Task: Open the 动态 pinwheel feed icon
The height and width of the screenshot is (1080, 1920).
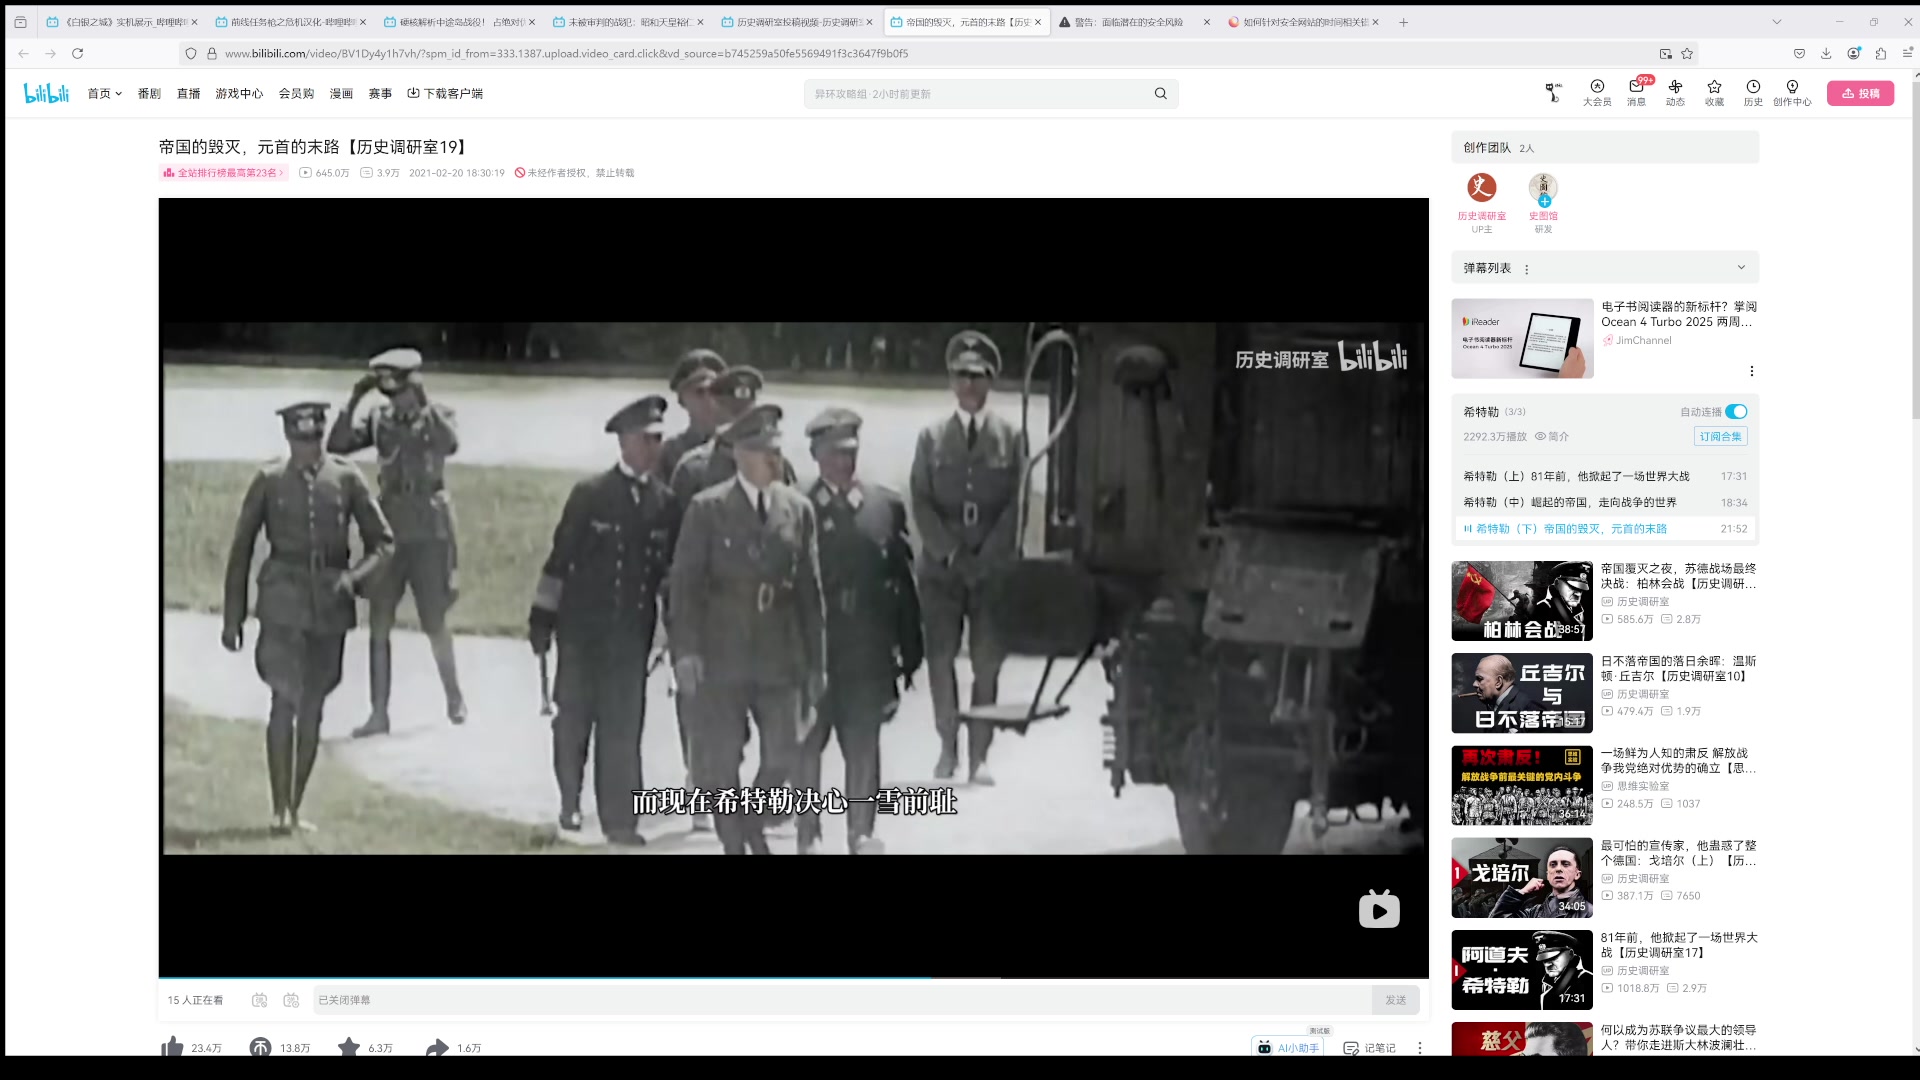Action: (x=1675, y=93)
